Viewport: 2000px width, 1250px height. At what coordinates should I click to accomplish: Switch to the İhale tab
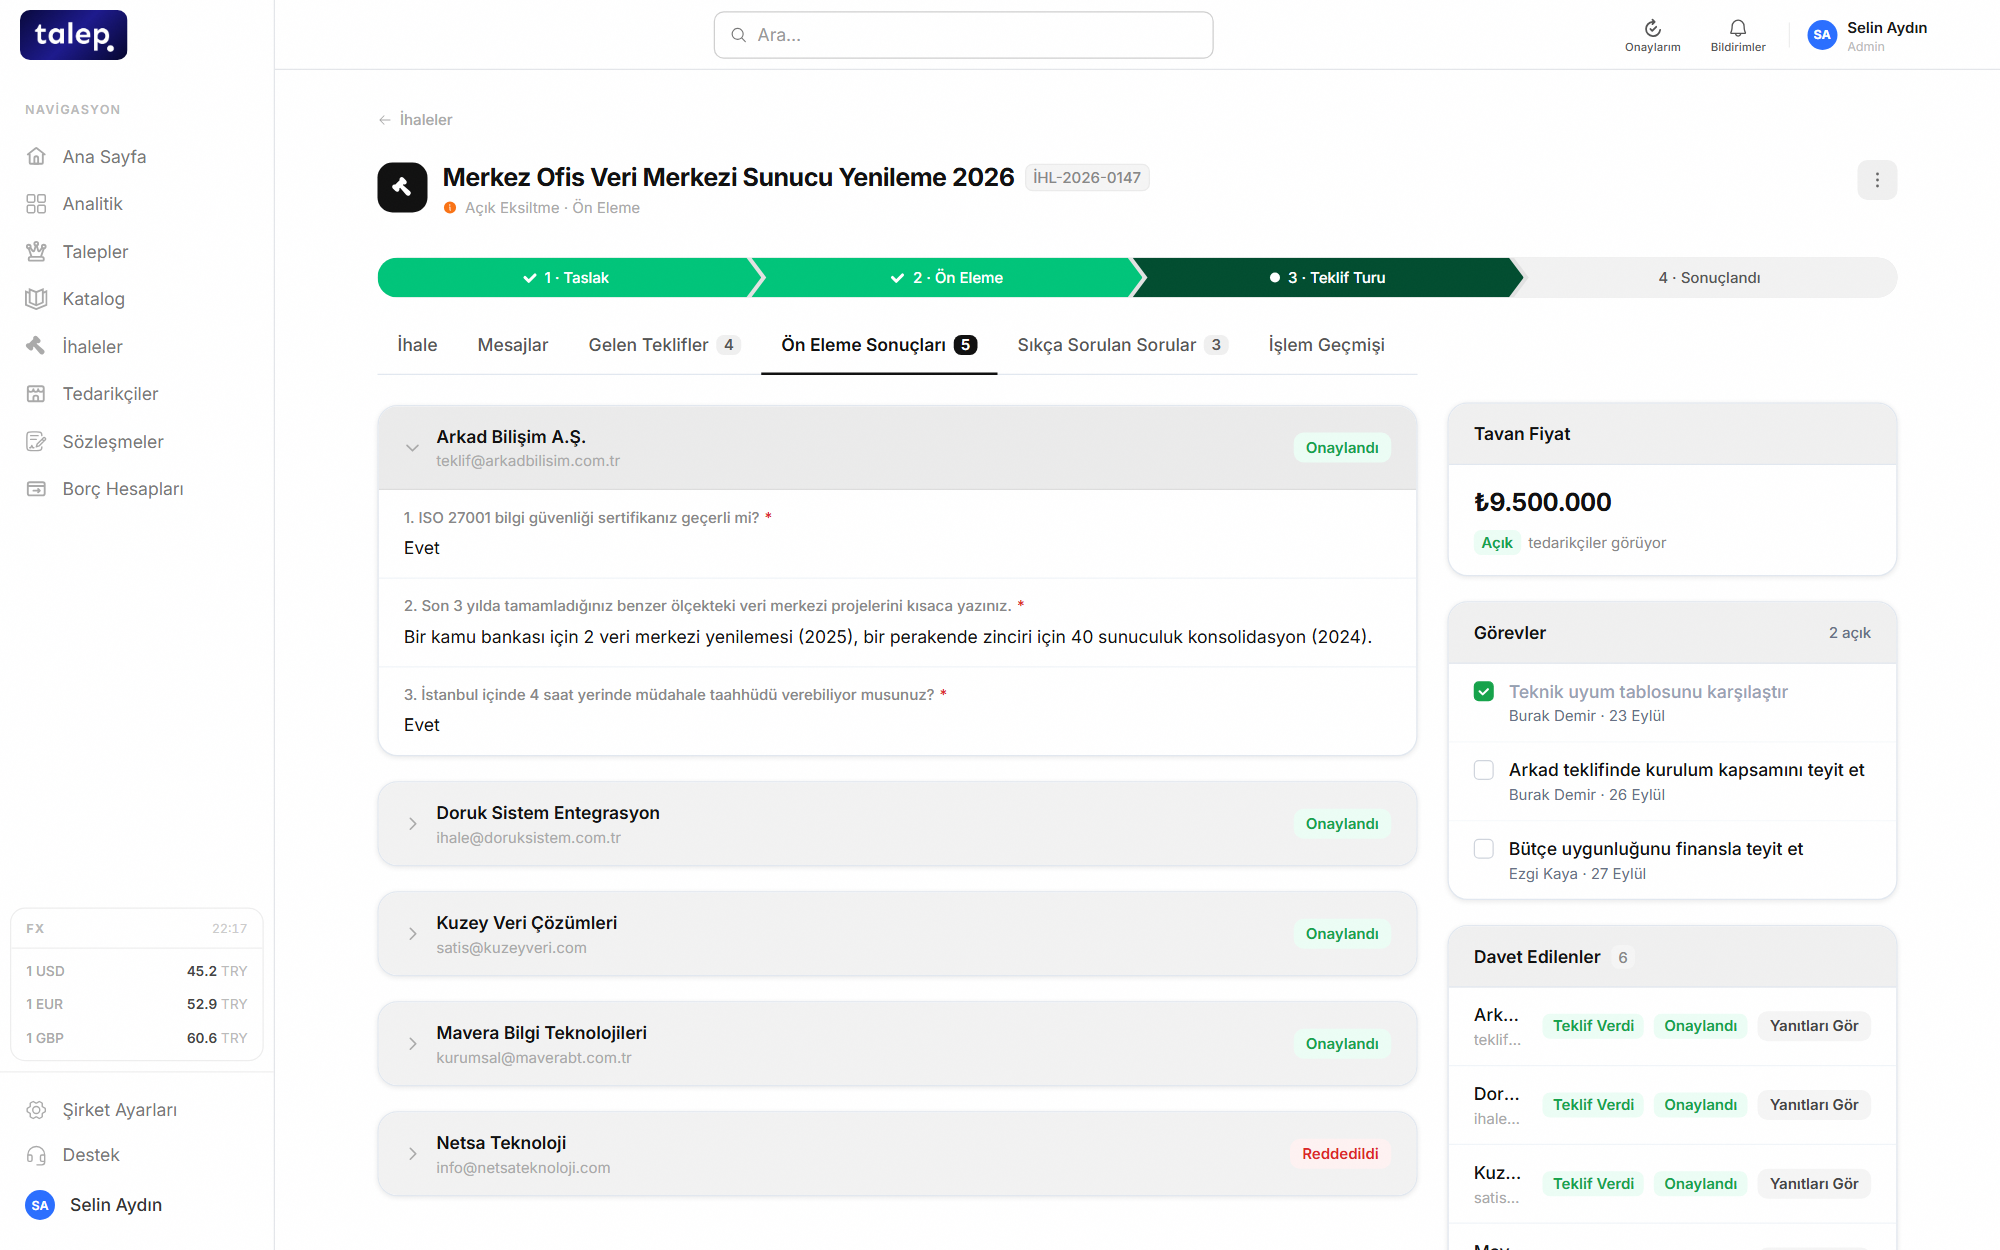tap(417, 345)
